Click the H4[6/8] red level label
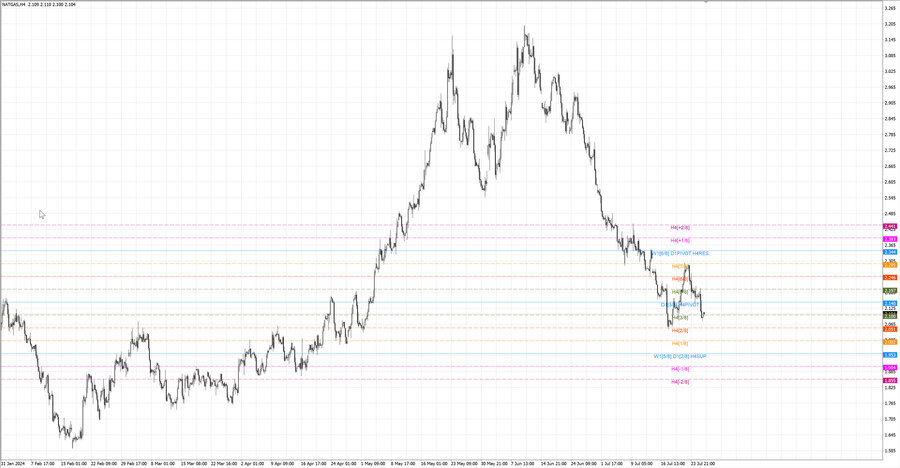 pos(680,279)
